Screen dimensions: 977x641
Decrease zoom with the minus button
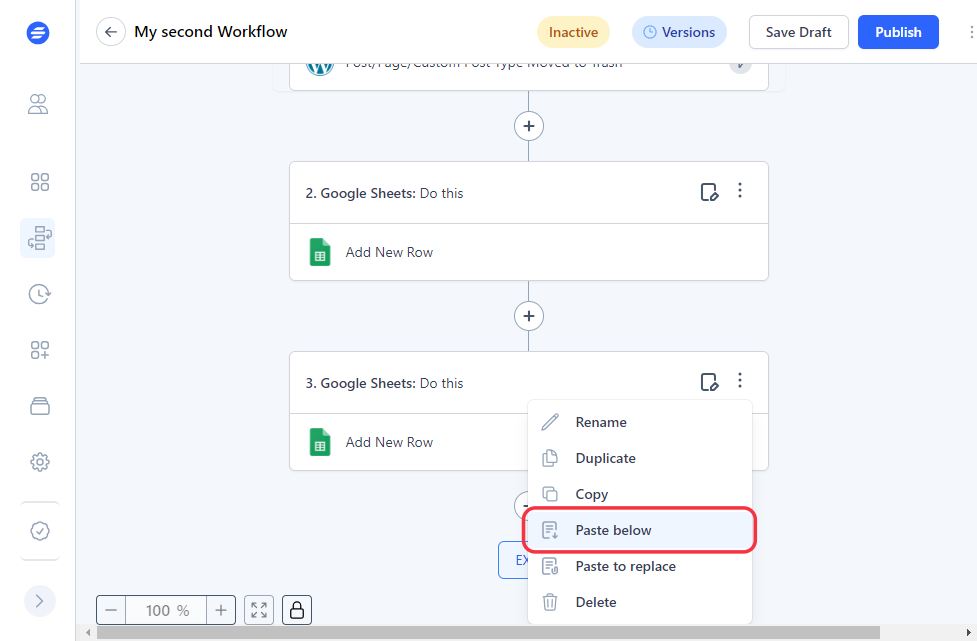tap(111, 610)
